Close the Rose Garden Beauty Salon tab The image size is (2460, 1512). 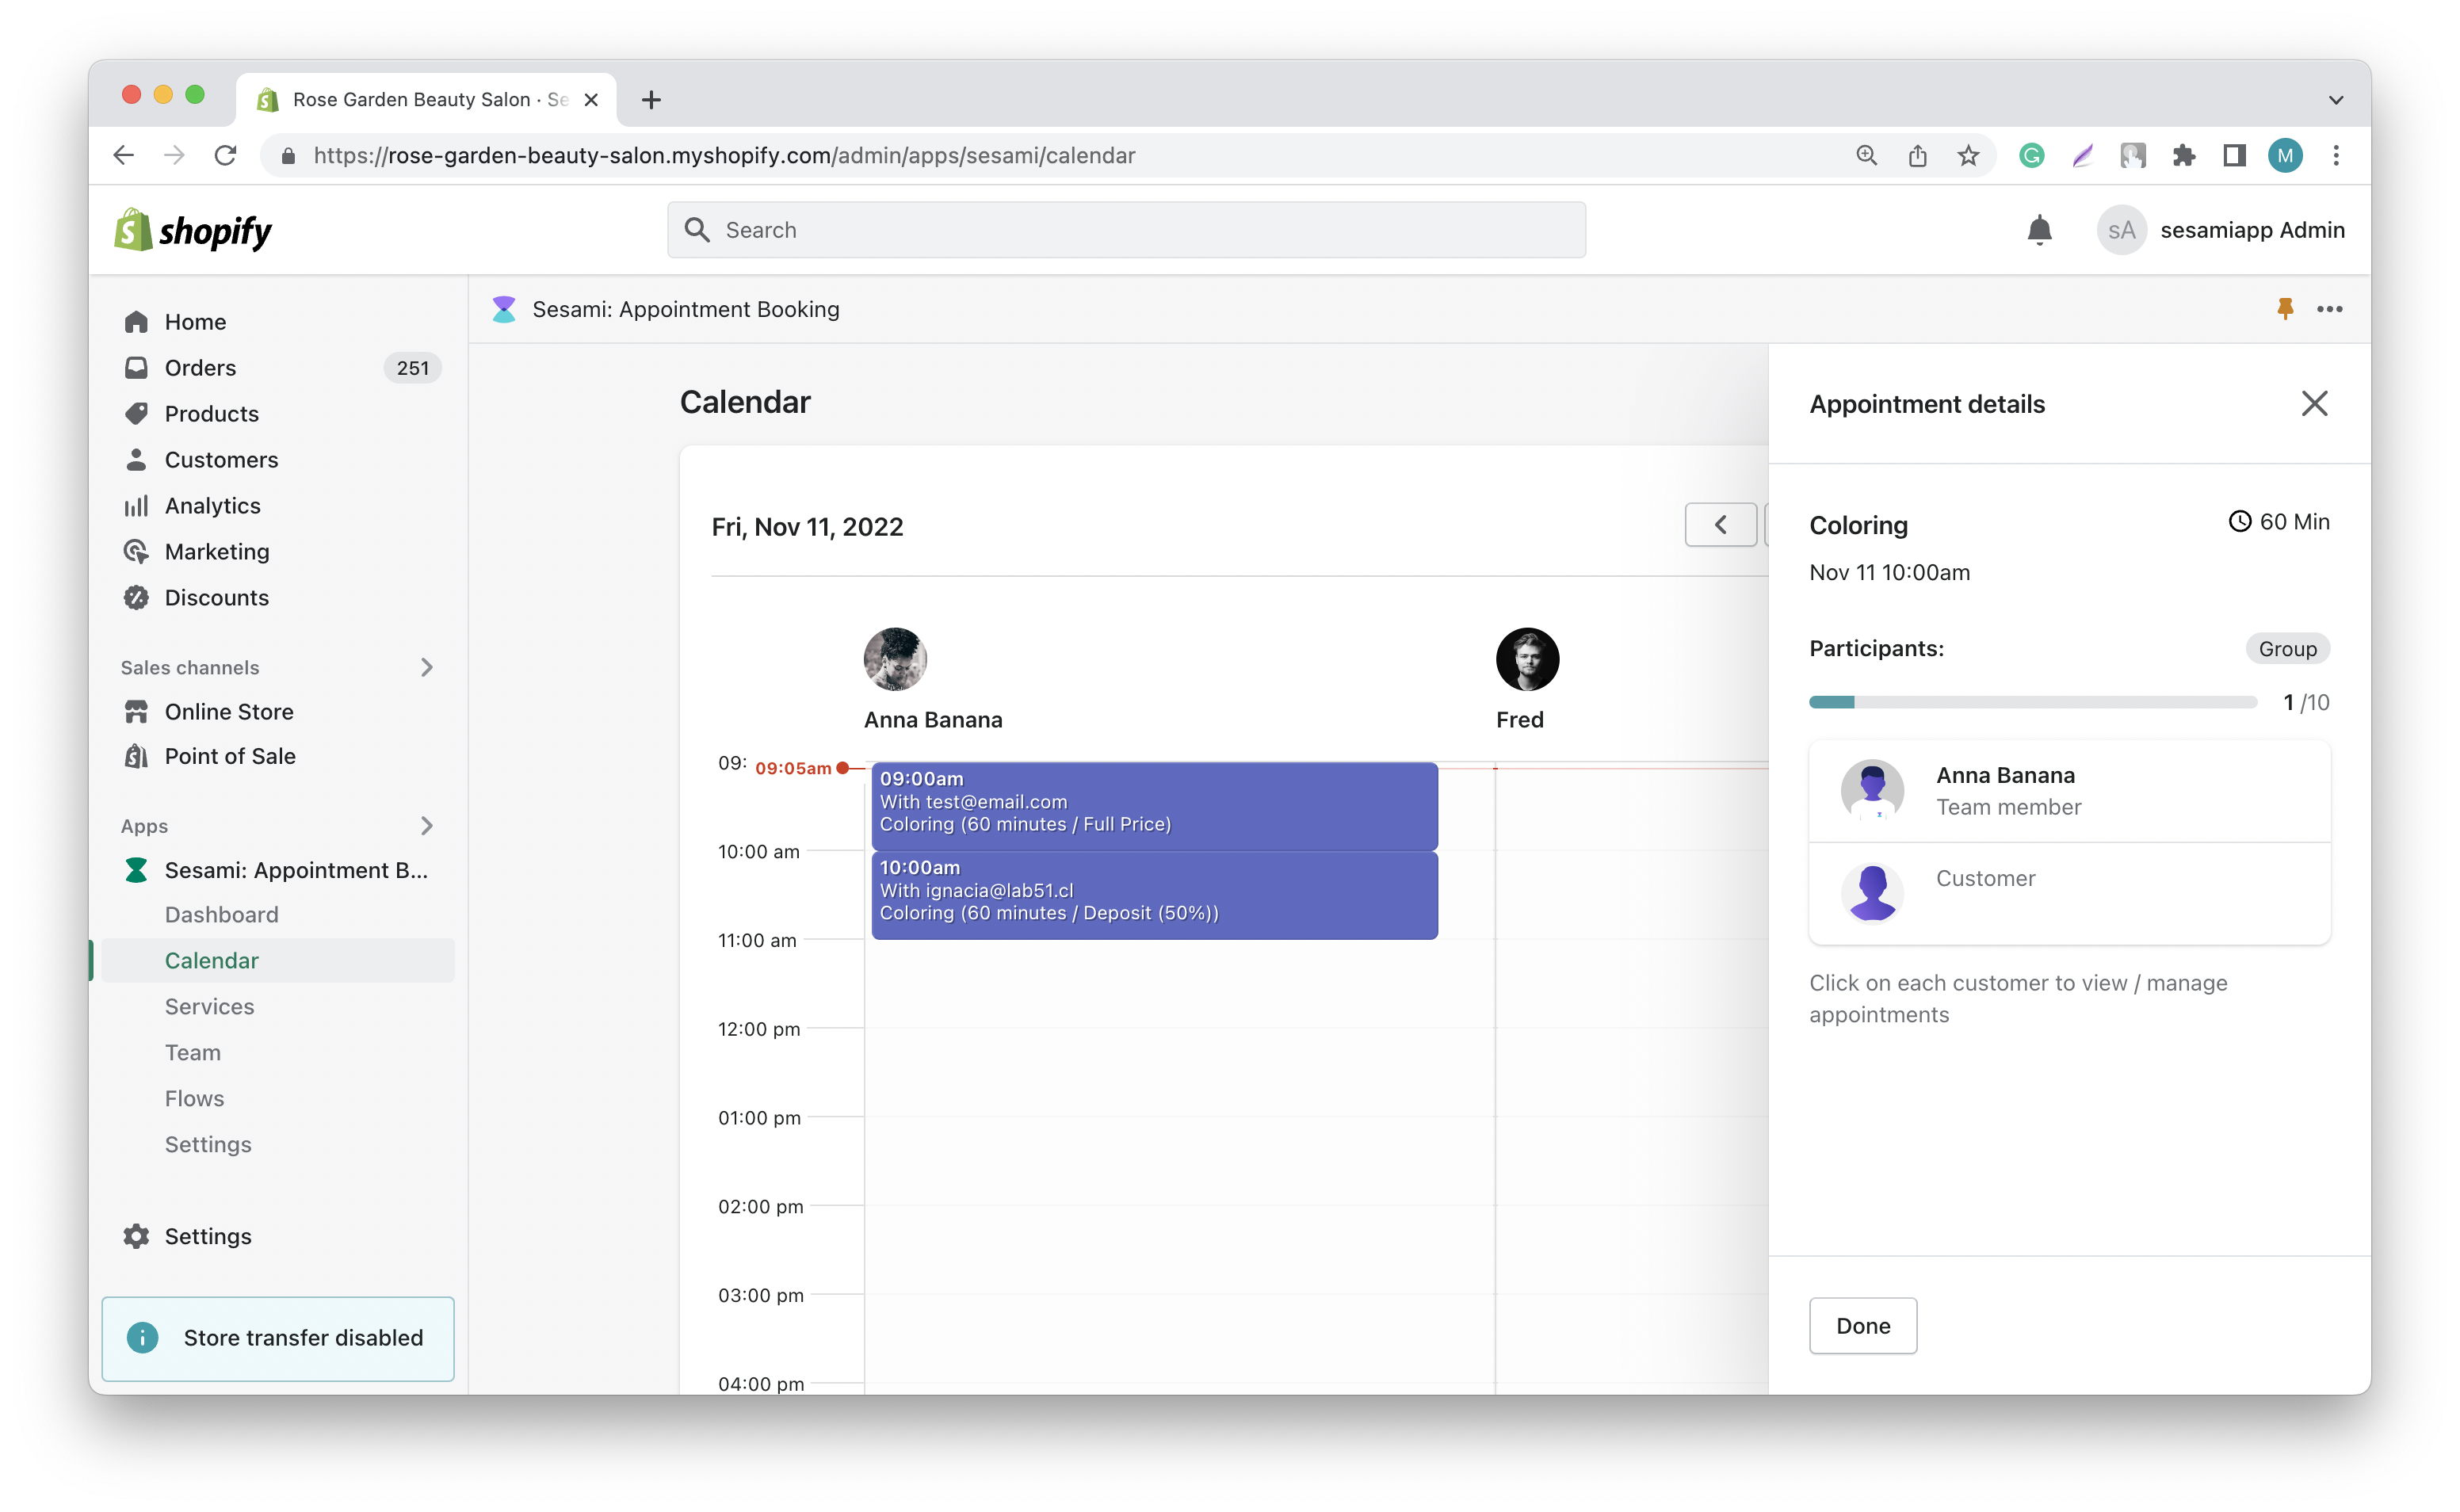tap(591, 99)
